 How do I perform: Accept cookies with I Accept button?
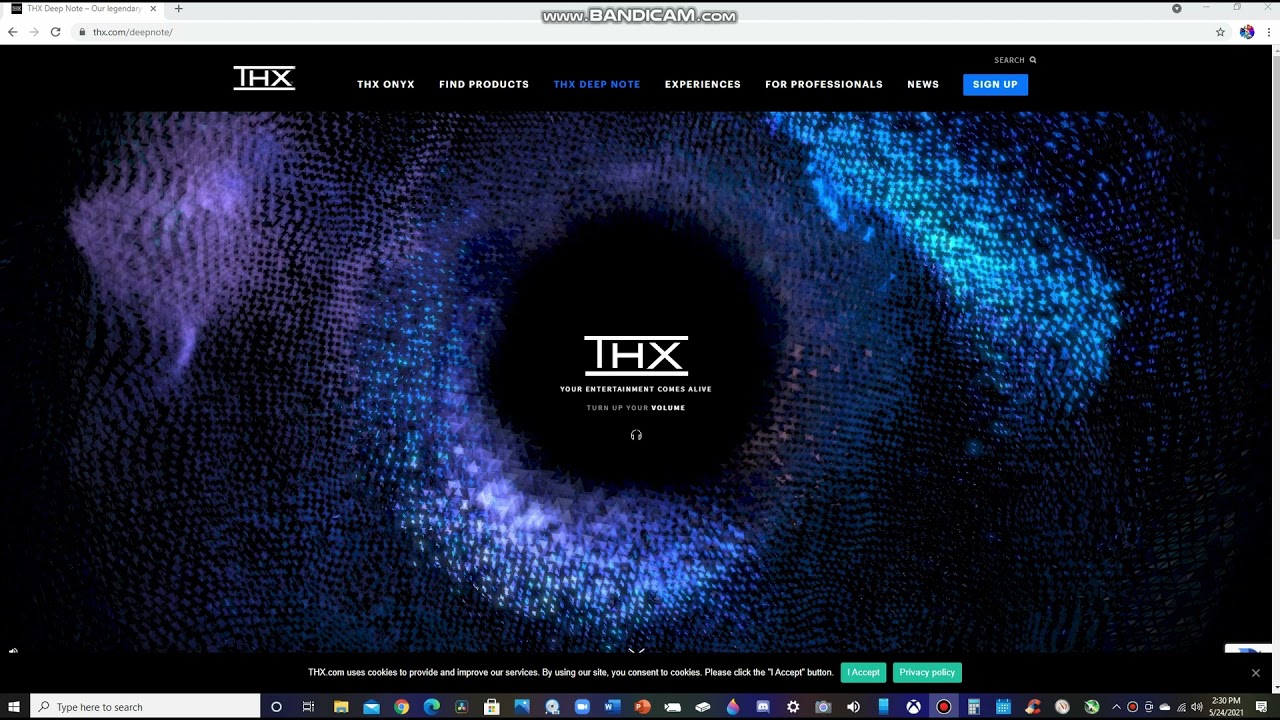(x=863, y=672)
